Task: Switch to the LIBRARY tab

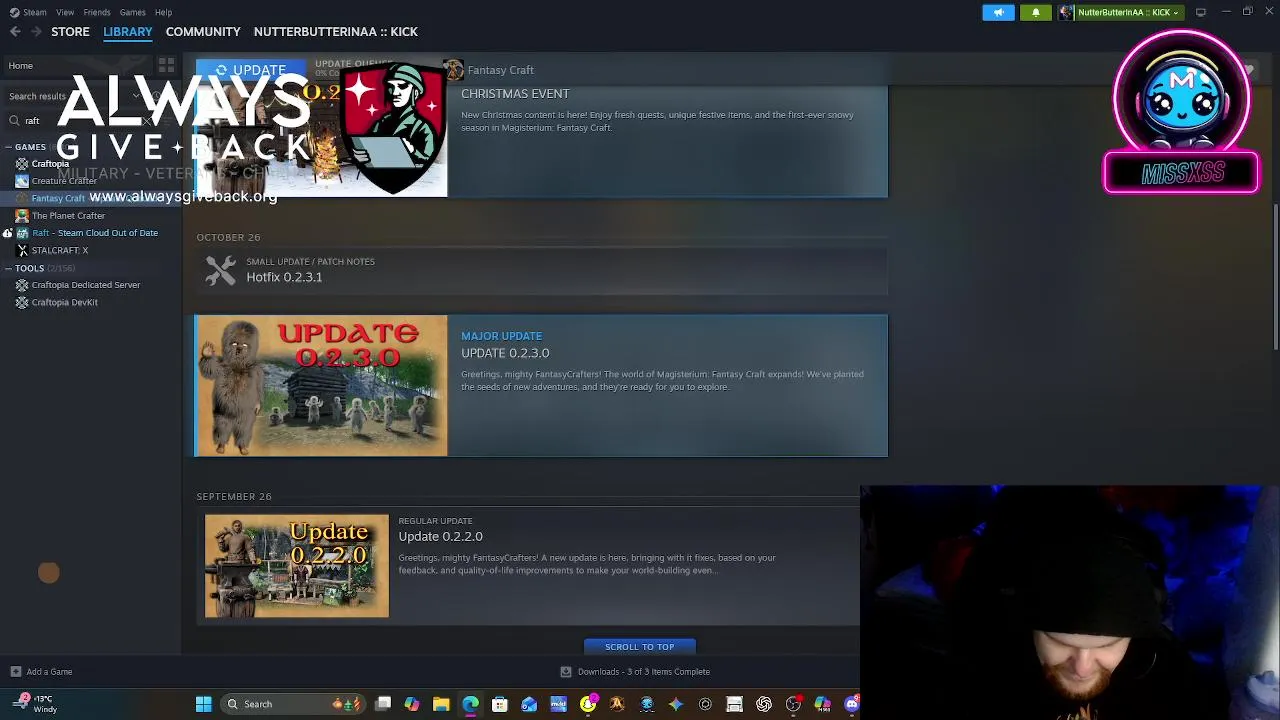Action: (x=127, y=32)
